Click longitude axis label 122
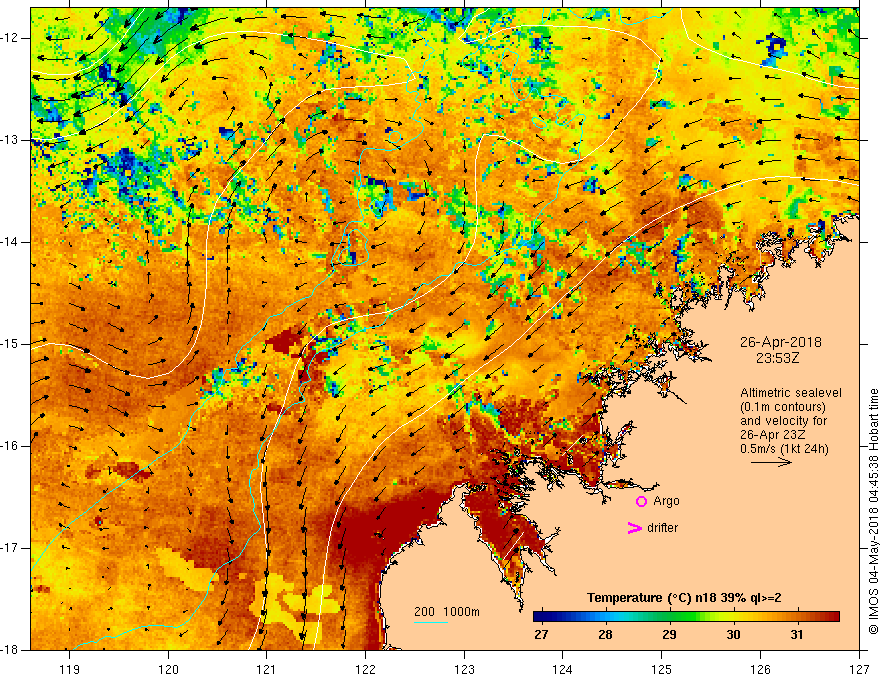Viewport: 880px width, 680px height. (365, 669)
